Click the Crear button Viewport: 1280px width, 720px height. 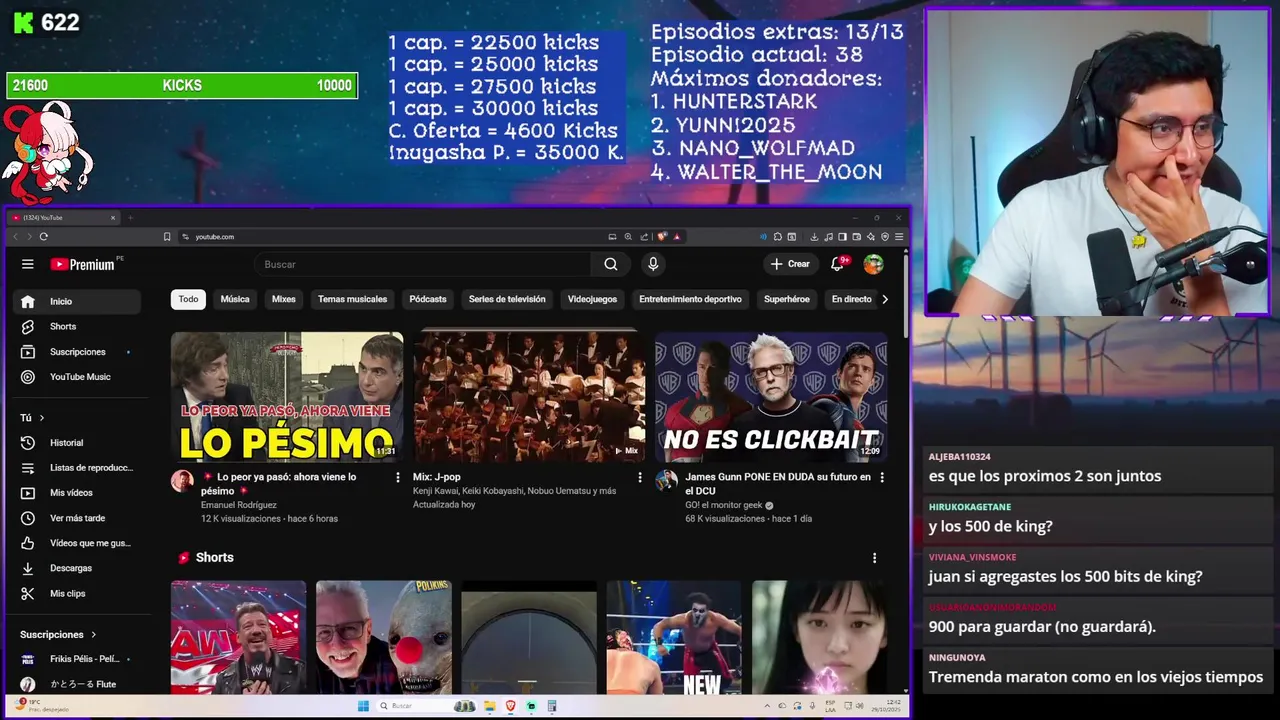tap(790, 264)
